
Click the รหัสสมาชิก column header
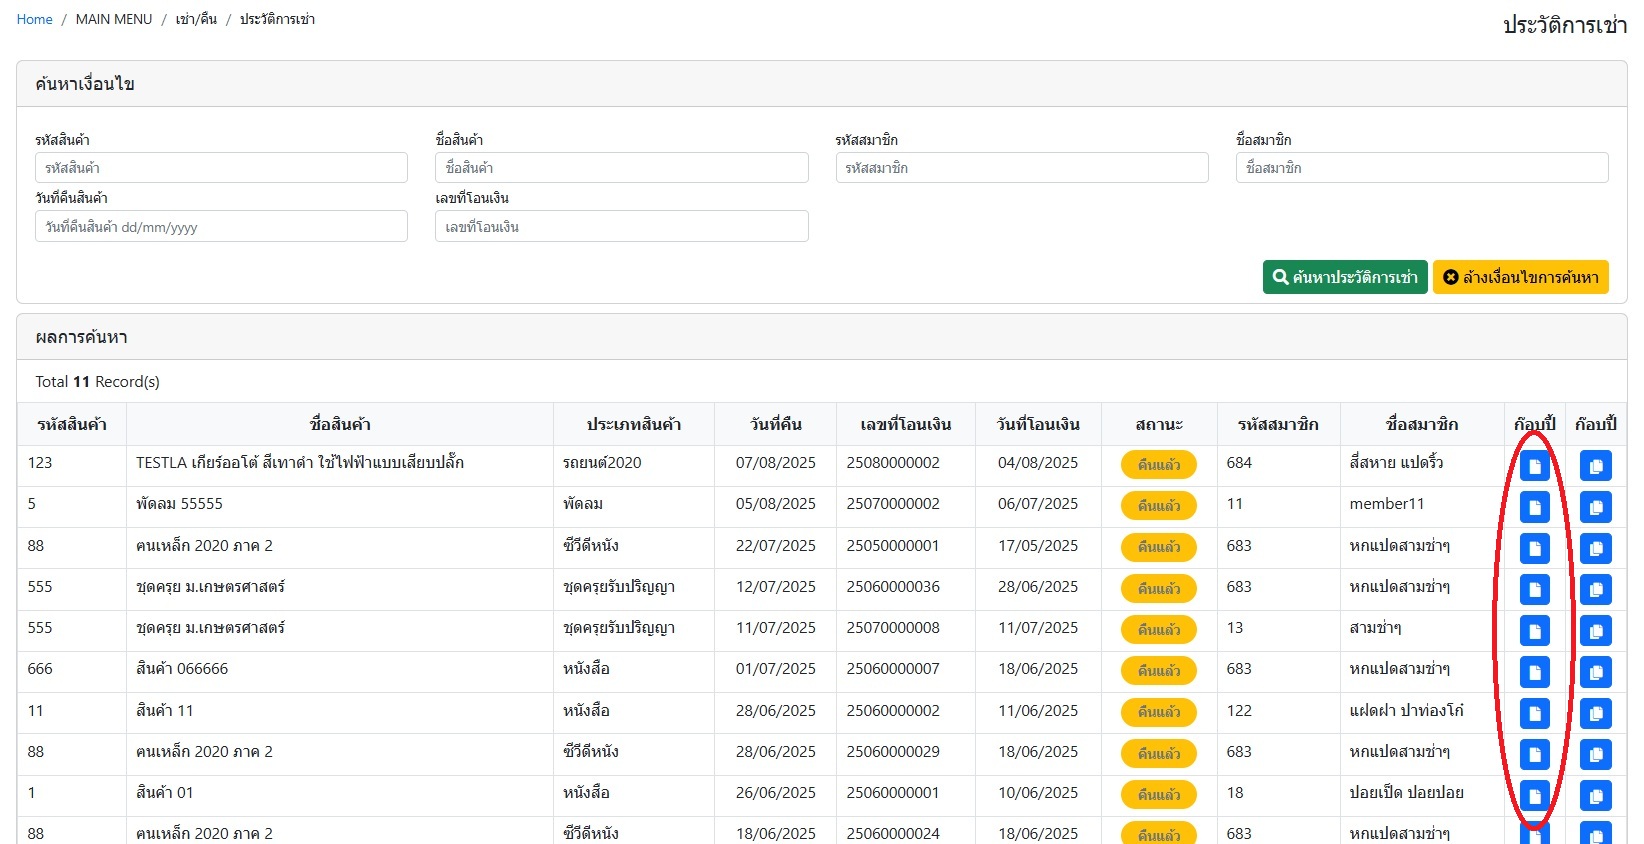(x=1278, y=424)
